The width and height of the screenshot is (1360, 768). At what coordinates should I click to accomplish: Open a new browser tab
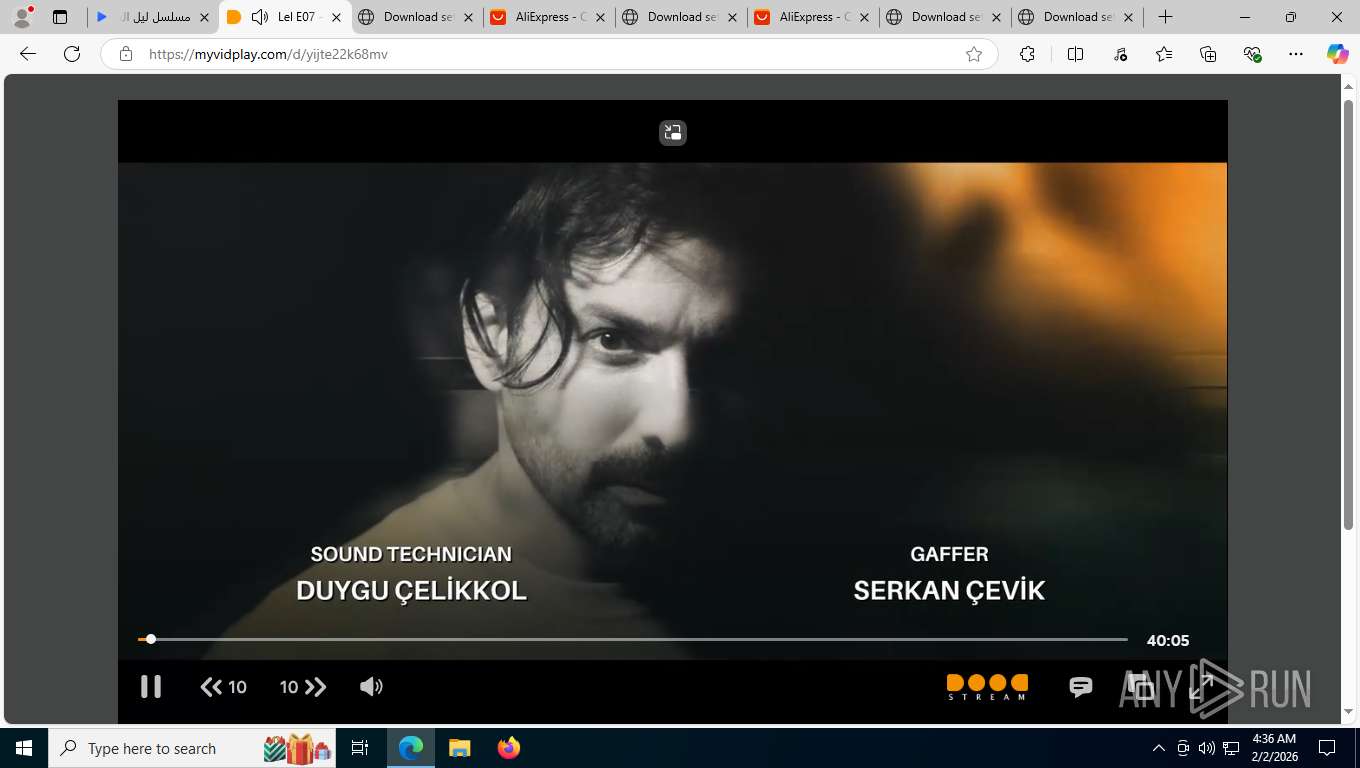(x=1165, y=17)
